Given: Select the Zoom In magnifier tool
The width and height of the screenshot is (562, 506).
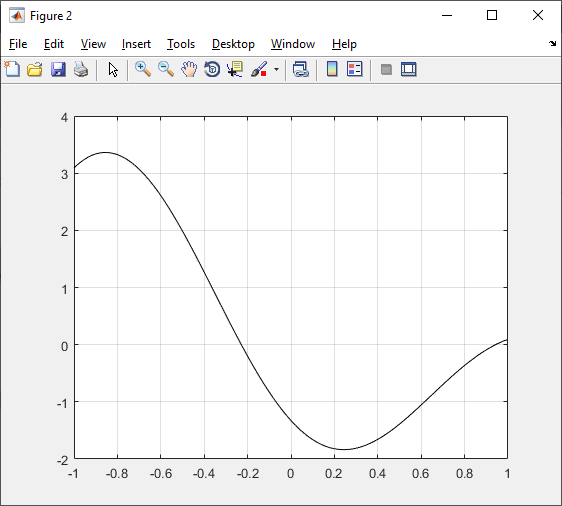Looking at the screenshot, I should coord(143,69).
